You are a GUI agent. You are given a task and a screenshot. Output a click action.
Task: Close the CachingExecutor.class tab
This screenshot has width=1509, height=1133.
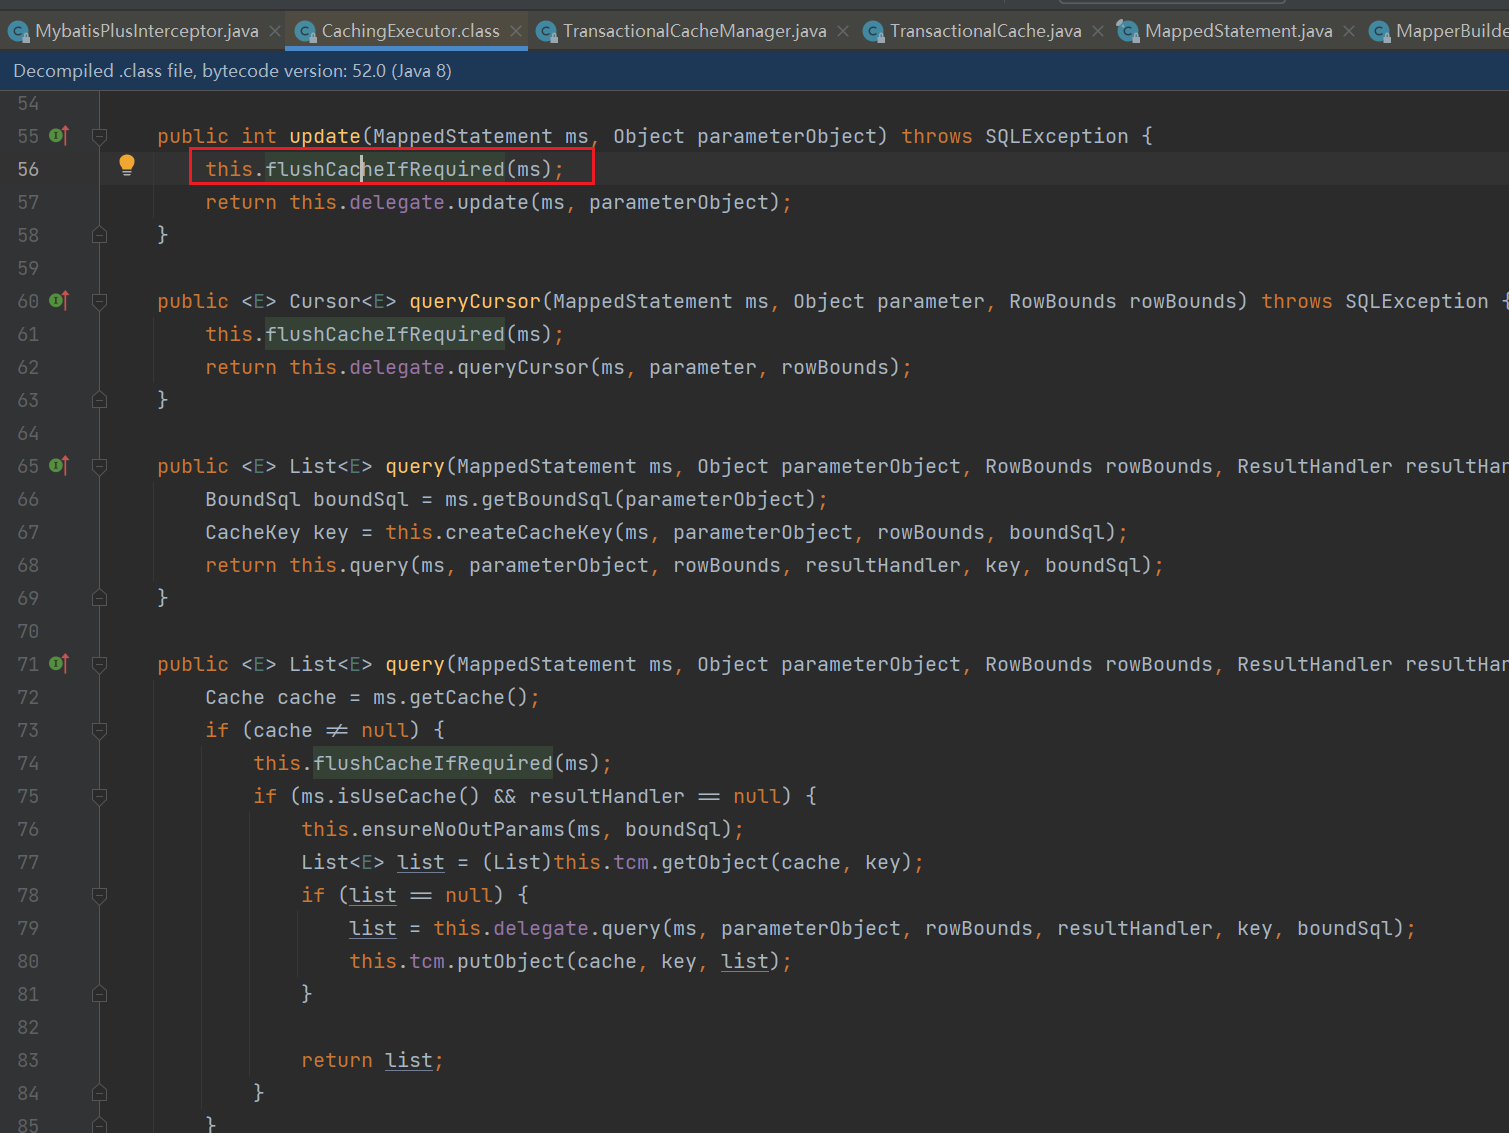(x=516, y=31)
